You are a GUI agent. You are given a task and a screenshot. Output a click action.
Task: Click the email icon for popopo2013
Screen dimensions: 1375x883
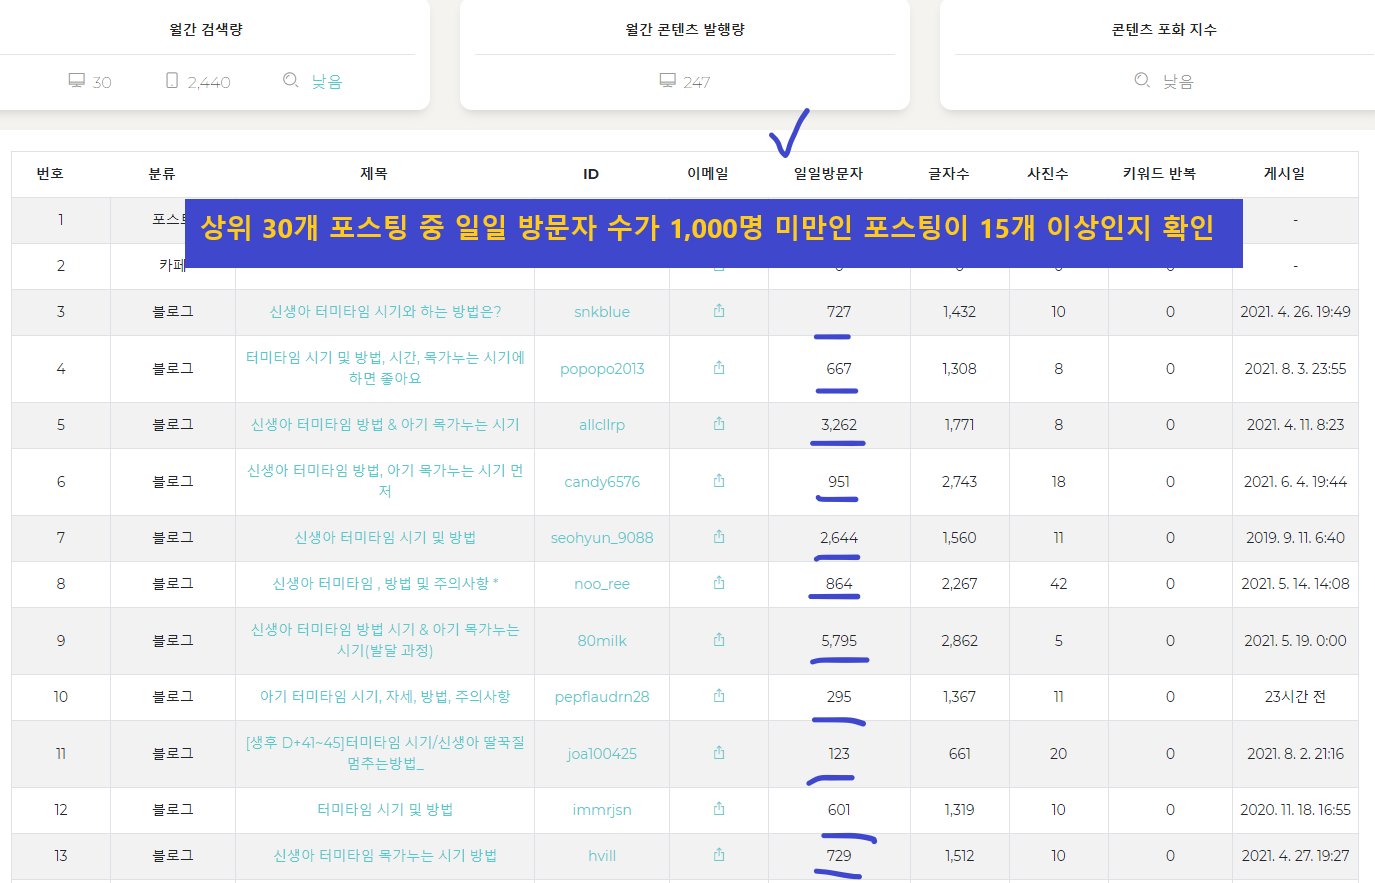pos(719,368)
